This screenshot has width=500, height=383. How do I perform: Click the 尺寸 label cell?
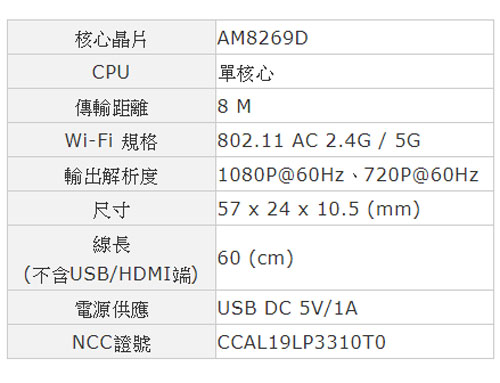point(111,210)
